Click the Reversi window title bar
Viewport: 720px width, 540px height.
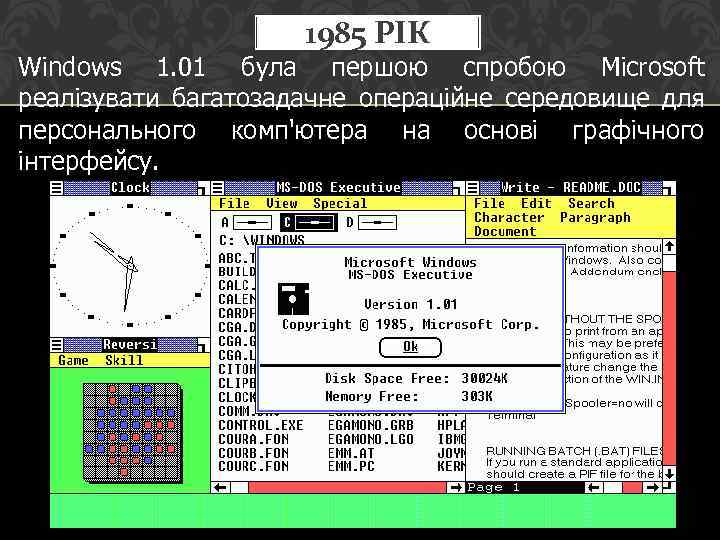click(x=130, y=345)
